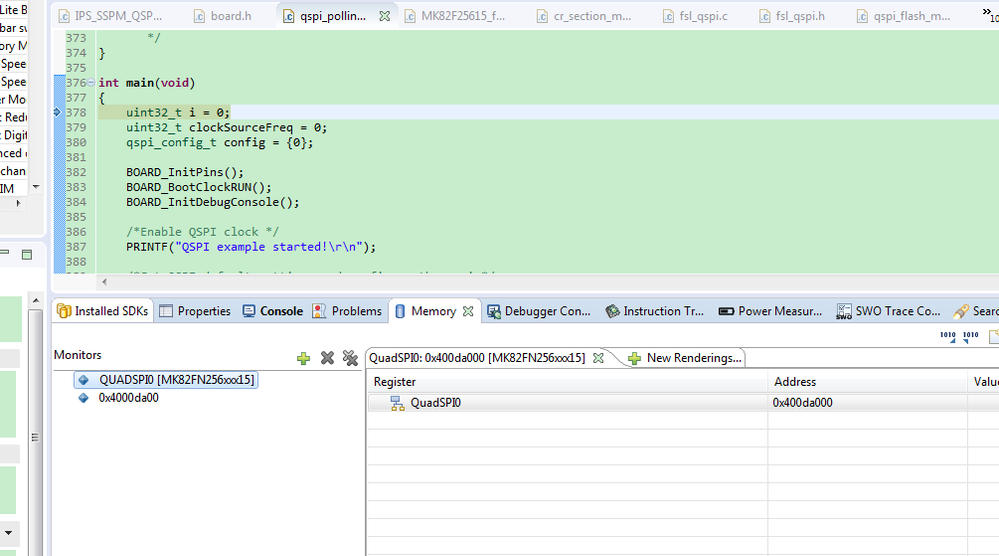Screen dimensions: 999x556
Task: Click line number 376 in the gutter
Action: [76, 83]
